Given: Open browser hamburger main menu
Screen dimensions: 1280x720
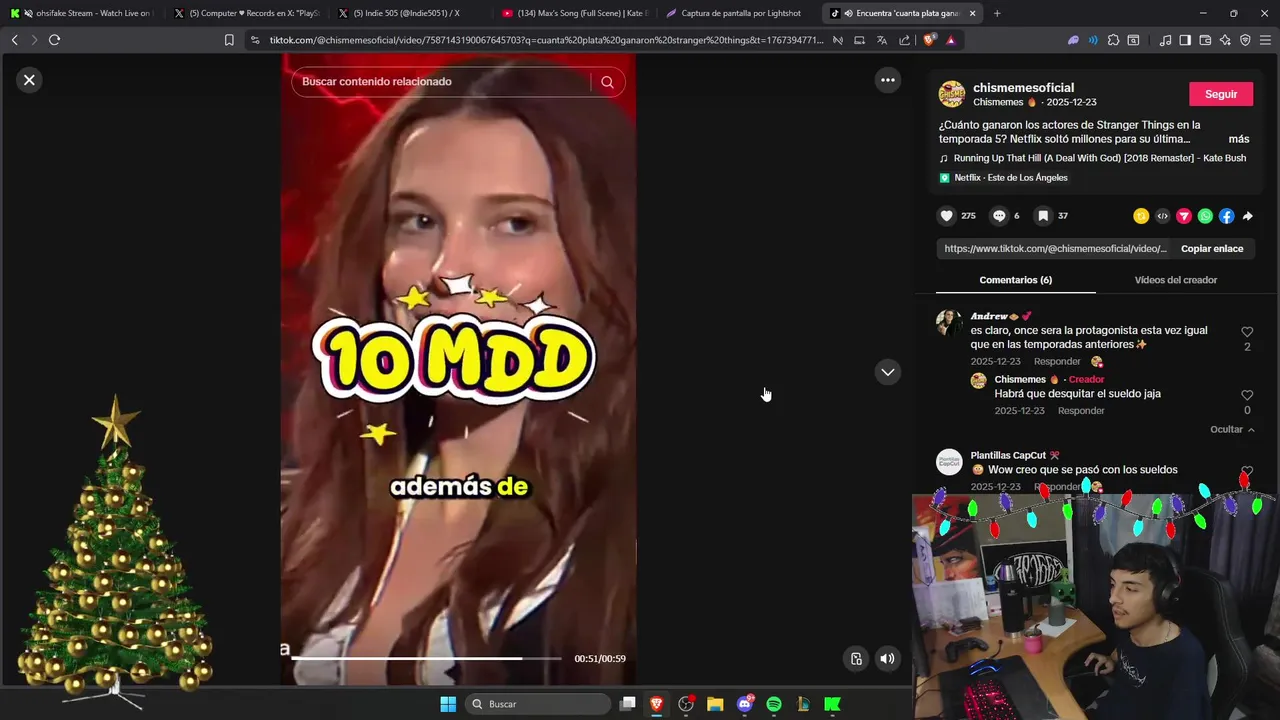Looking at the screenshot, I should [x=1265, y=40].
